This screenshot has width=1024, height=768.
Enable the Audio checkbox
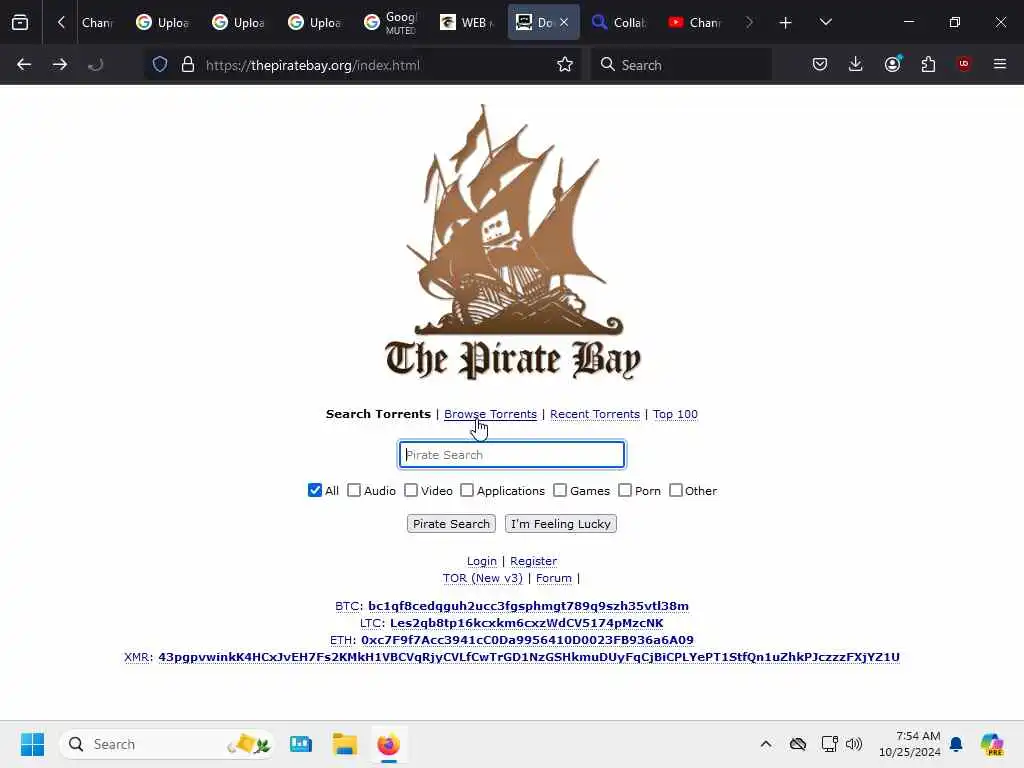coord(354,490)
